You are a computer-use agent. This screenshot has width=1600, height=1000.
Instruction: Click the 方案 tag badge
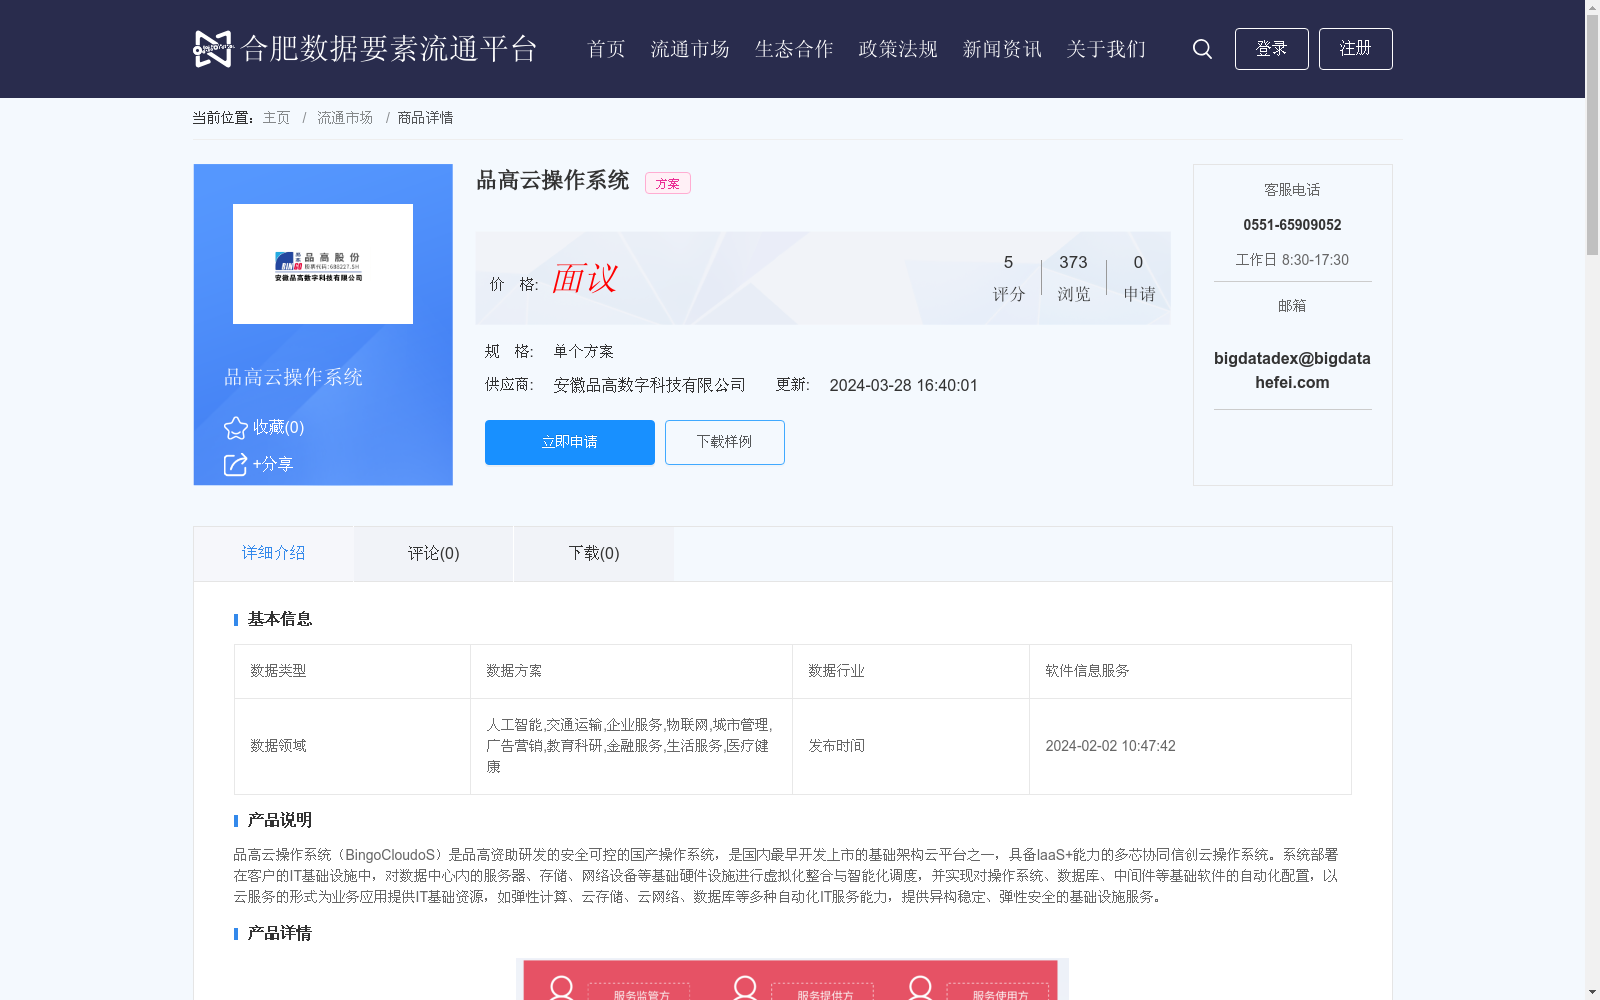pos(668,183)
